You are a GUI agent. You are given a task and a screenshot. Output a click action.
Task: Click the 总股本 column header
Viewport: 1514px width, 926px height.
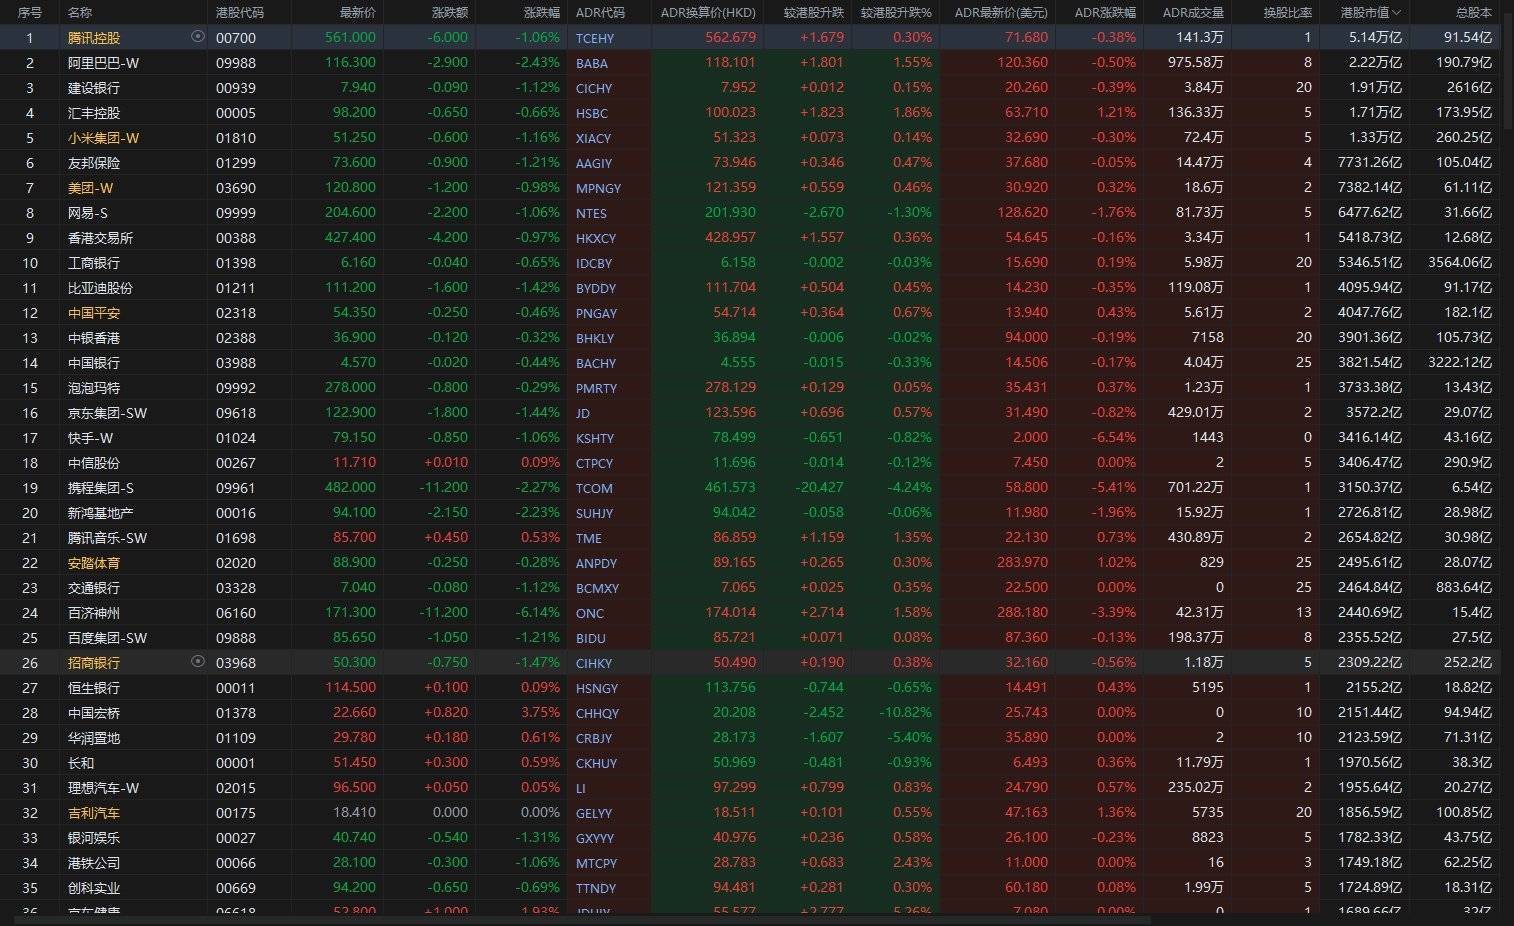click(x=1472, y=13)
